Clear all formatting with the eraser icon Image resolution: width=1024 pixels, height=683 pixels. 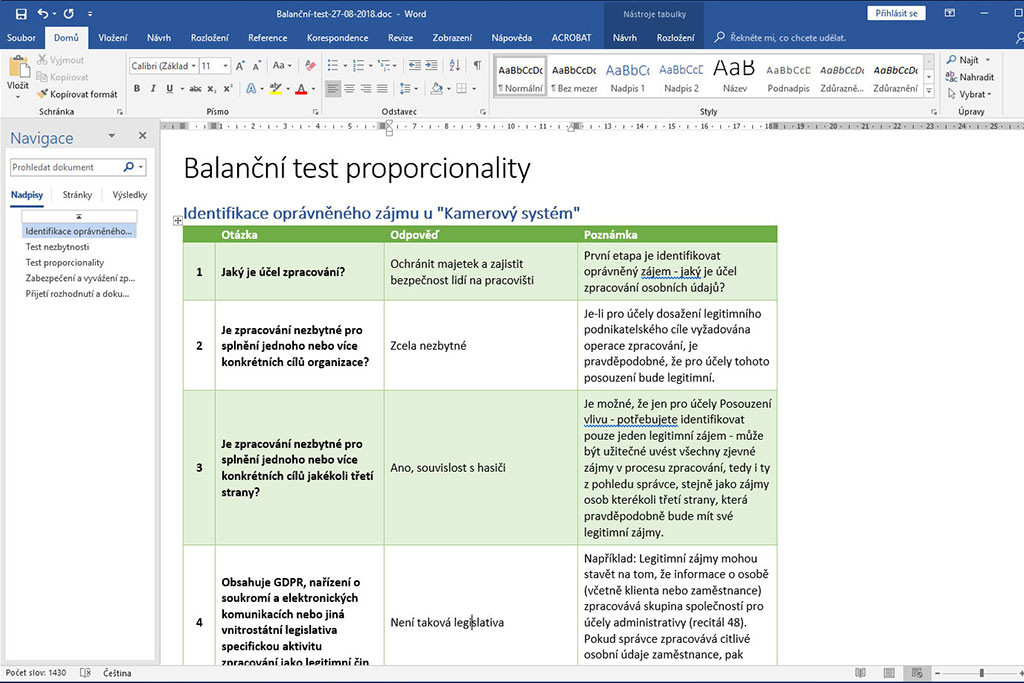[310, 66]
